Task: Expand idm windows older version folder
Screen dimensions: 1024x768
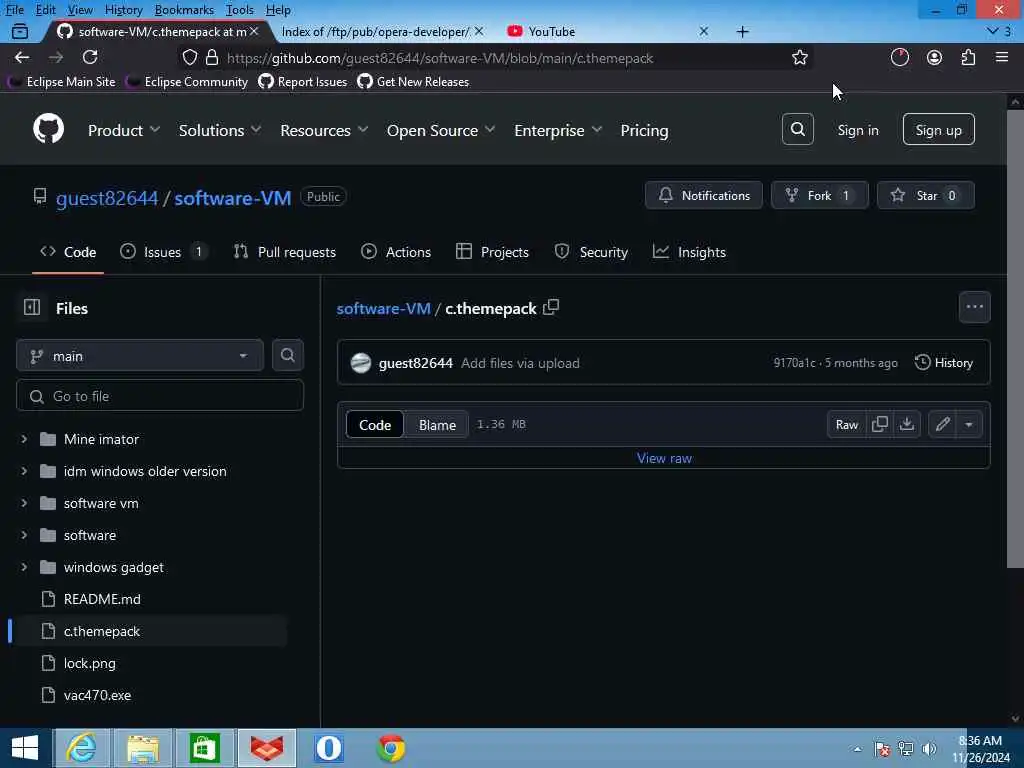Action: click(24, 471)
